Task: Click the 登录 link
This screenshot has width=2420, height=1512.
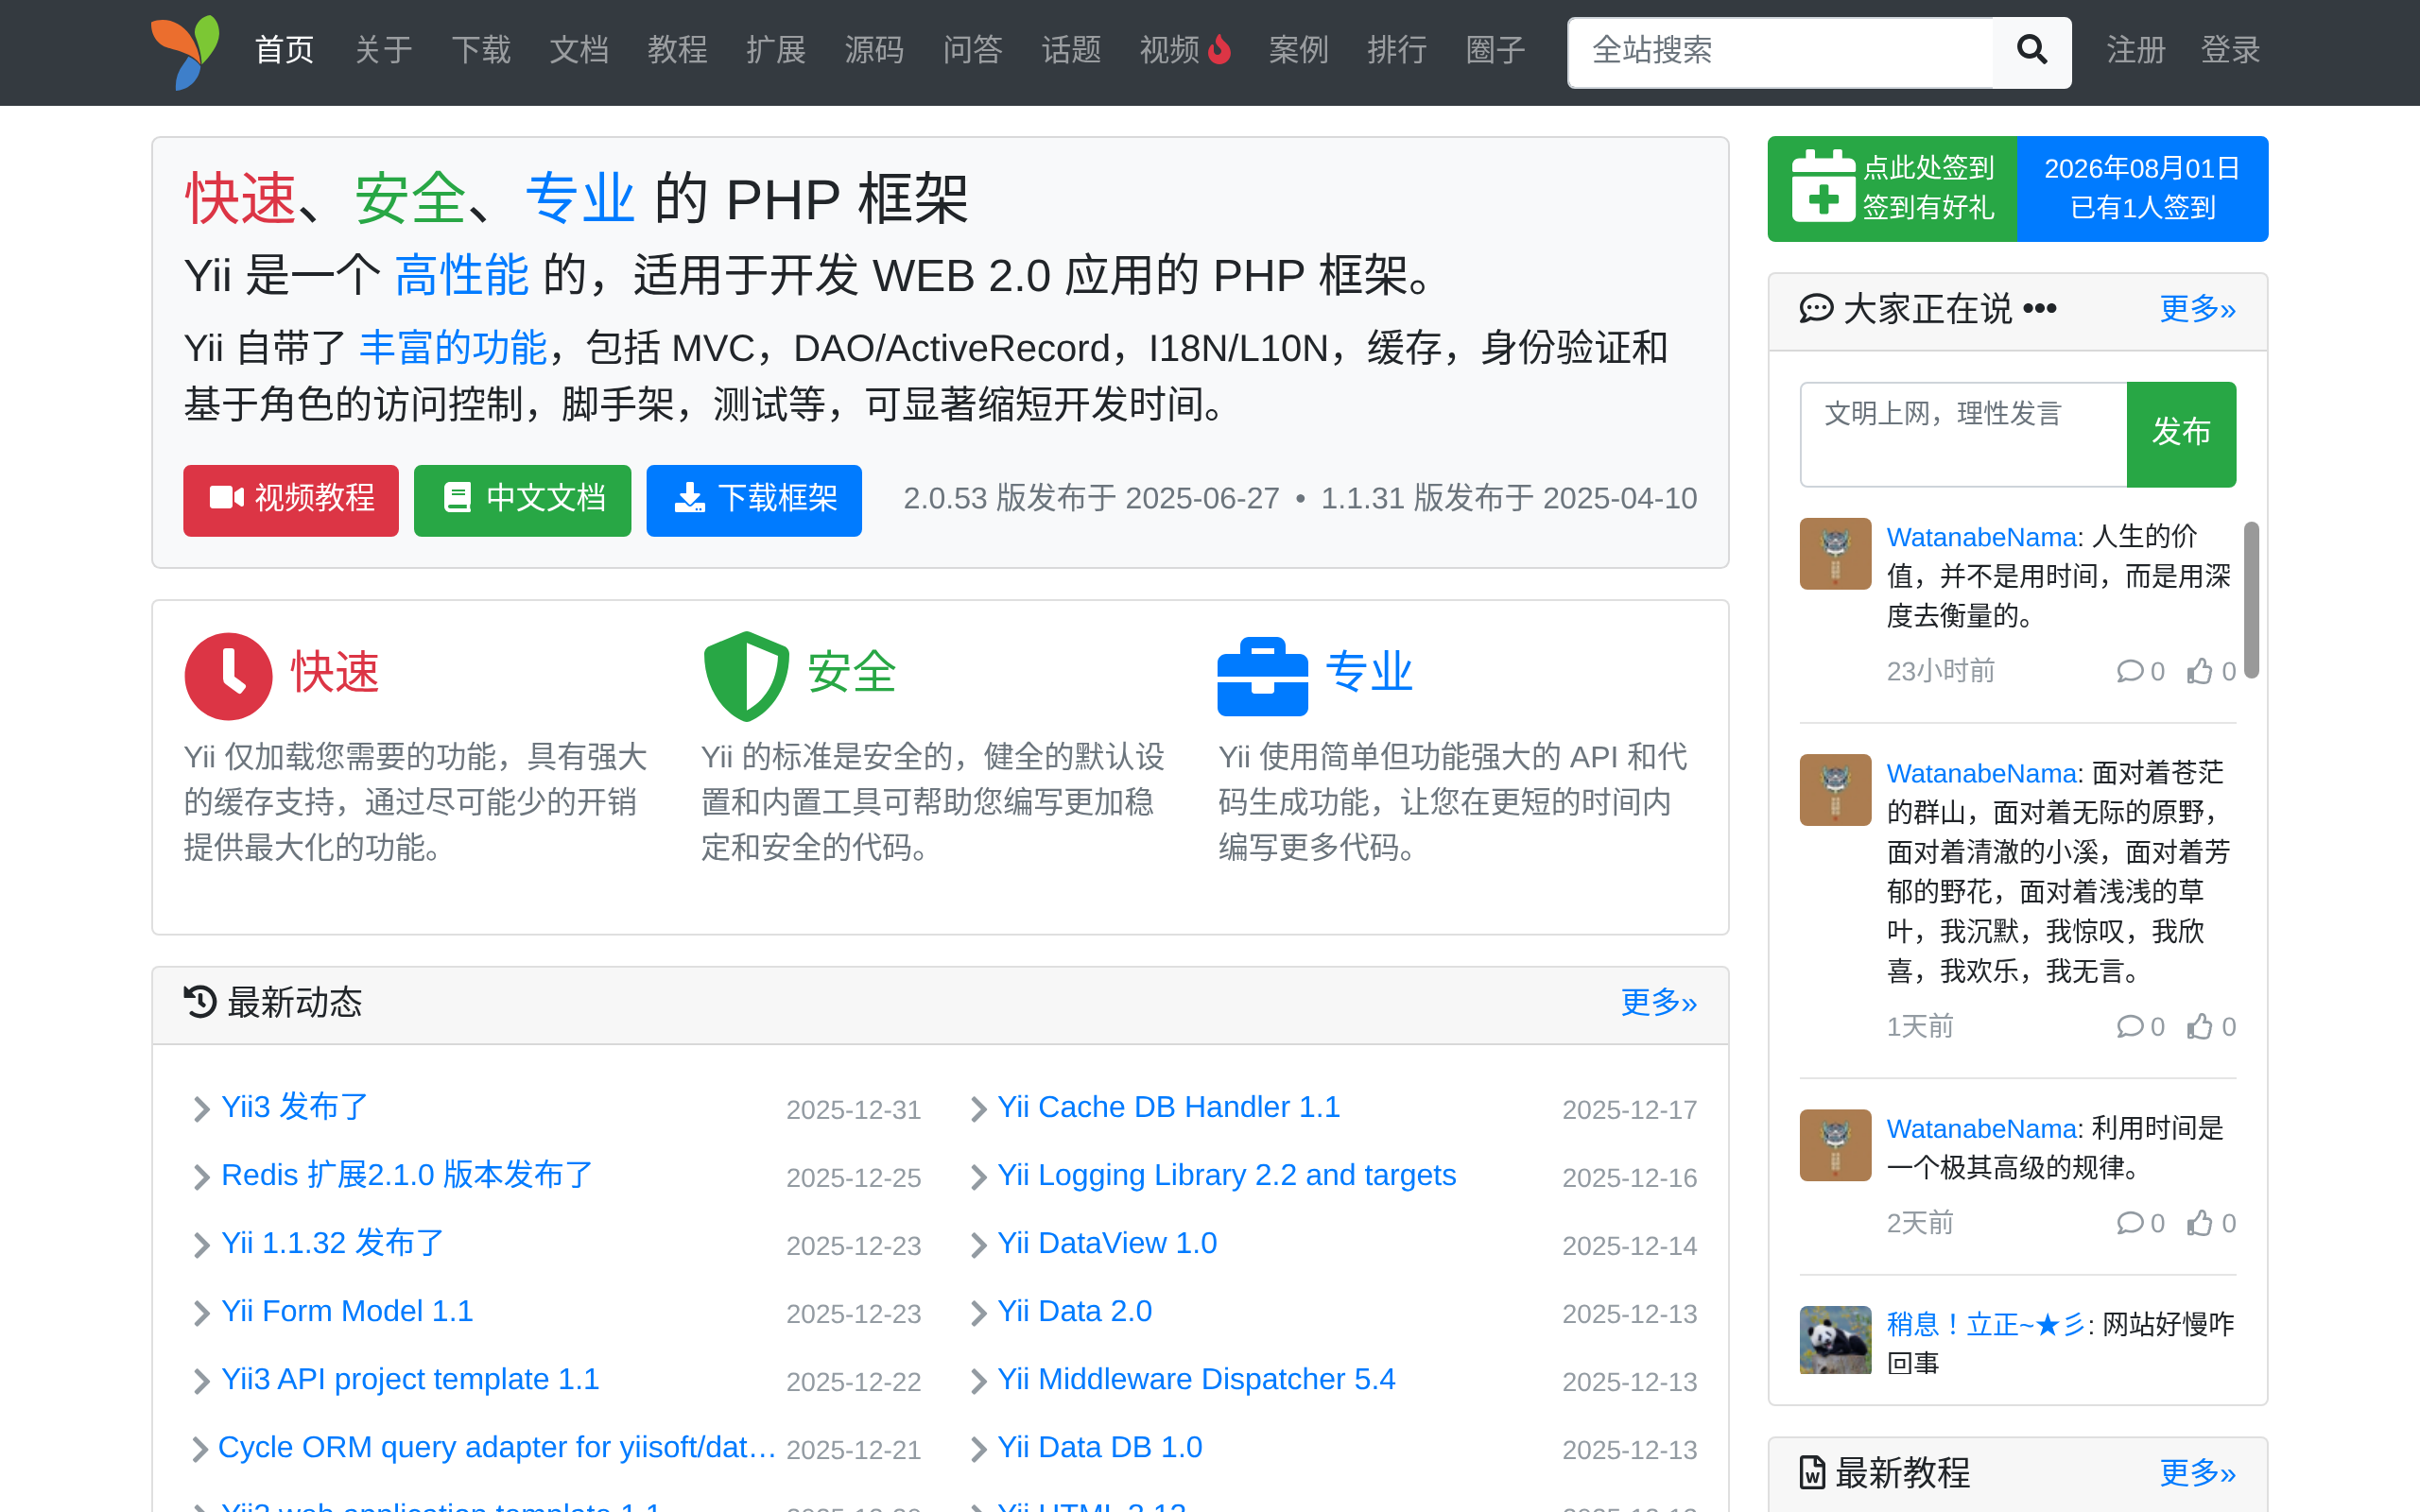Action: pyautogui.click(x=2230, y=50)
